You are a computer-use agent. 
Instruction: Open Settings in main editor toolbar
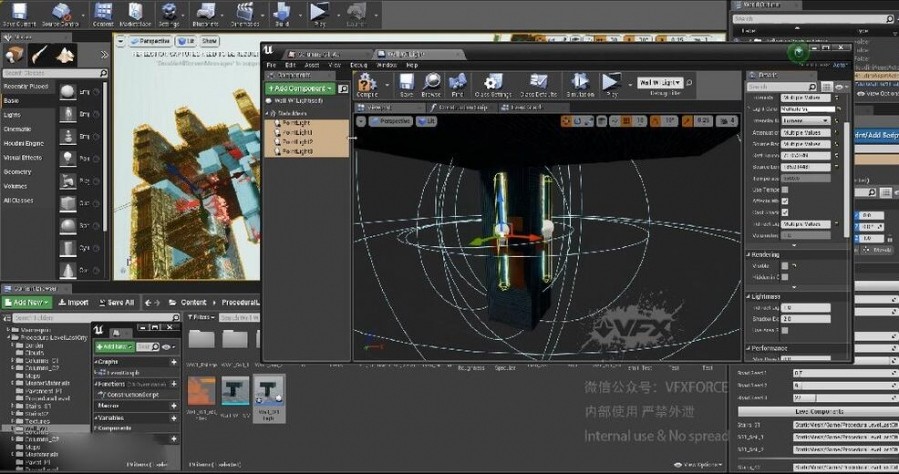pyautogui.click(x=169, y=14)
